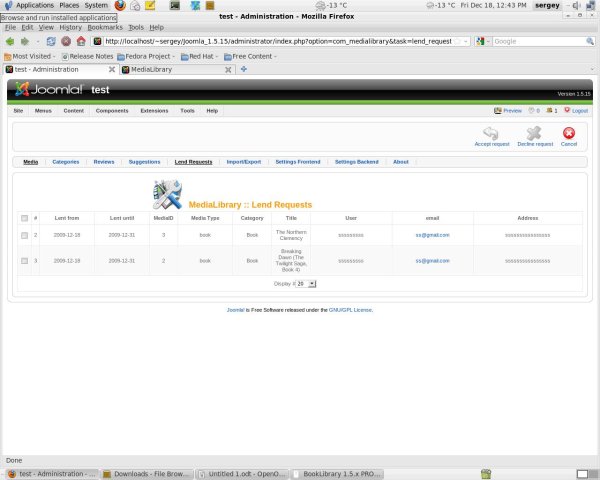This screenshot has width=600, height=480.
Task: Open the notes icon in top panel
Action: pos(150,5)
